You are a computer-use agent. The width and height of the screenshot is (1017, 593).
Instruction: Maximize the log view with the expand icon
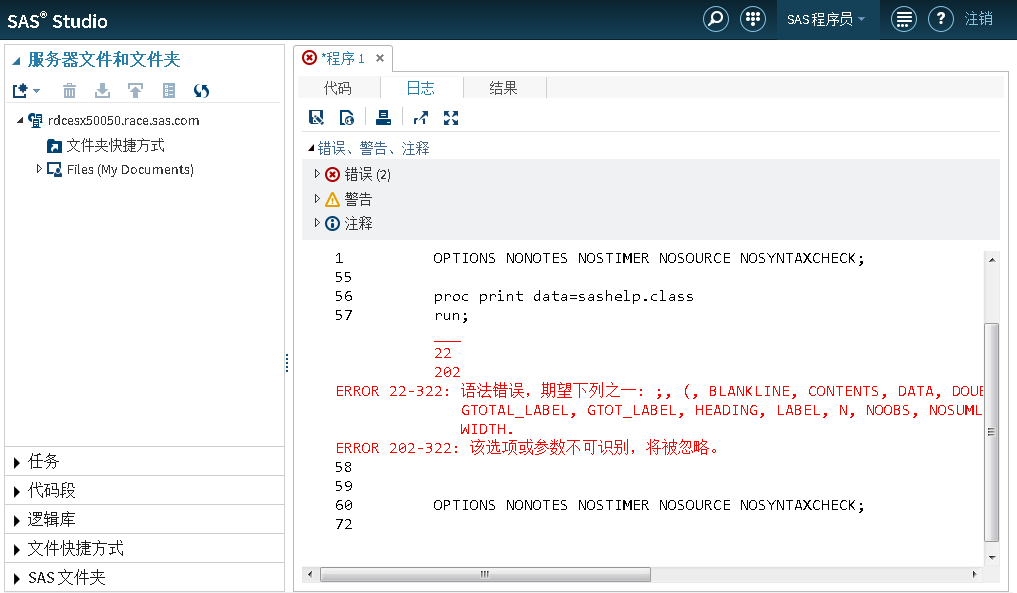coord(451,118)
